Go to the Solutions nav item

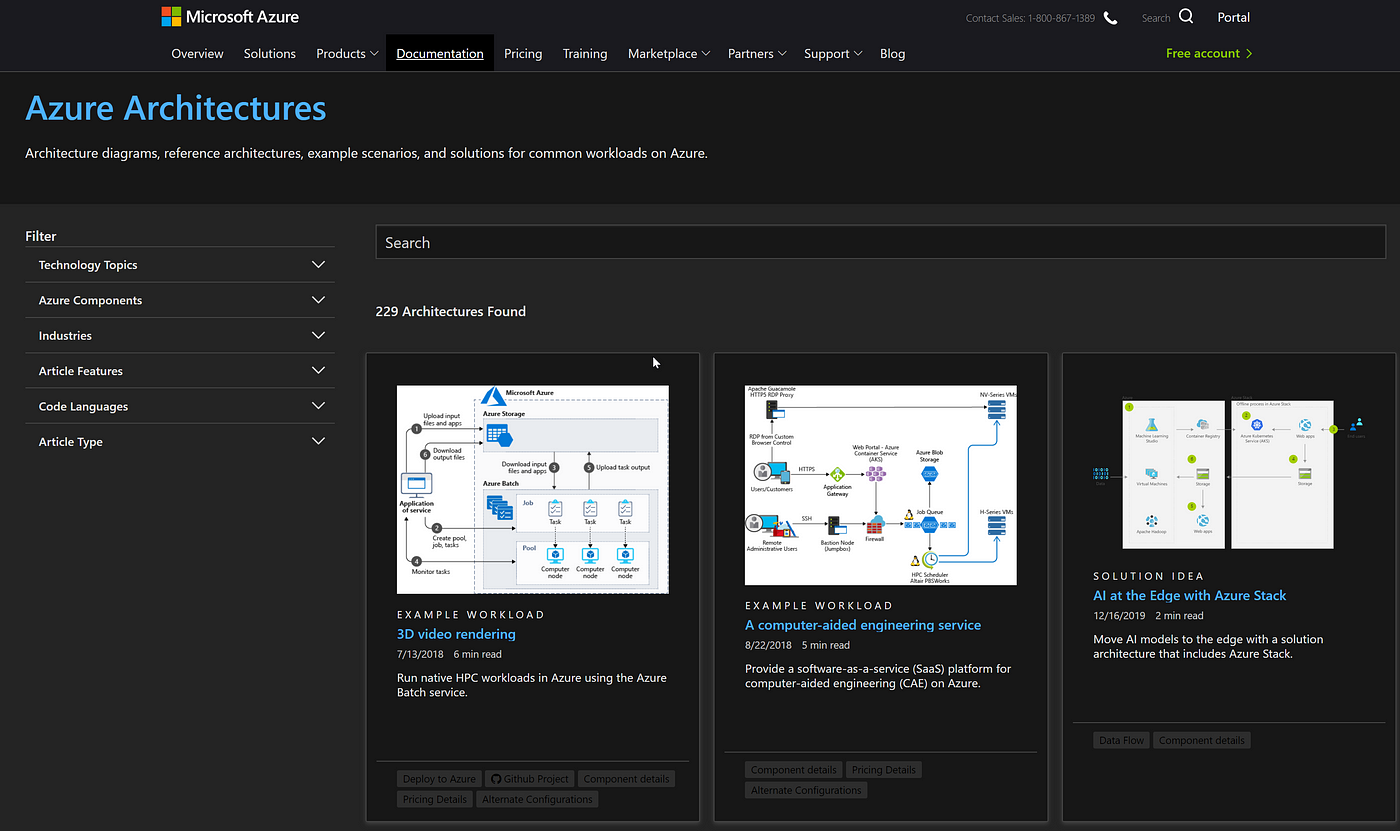[x=270, y=54]
